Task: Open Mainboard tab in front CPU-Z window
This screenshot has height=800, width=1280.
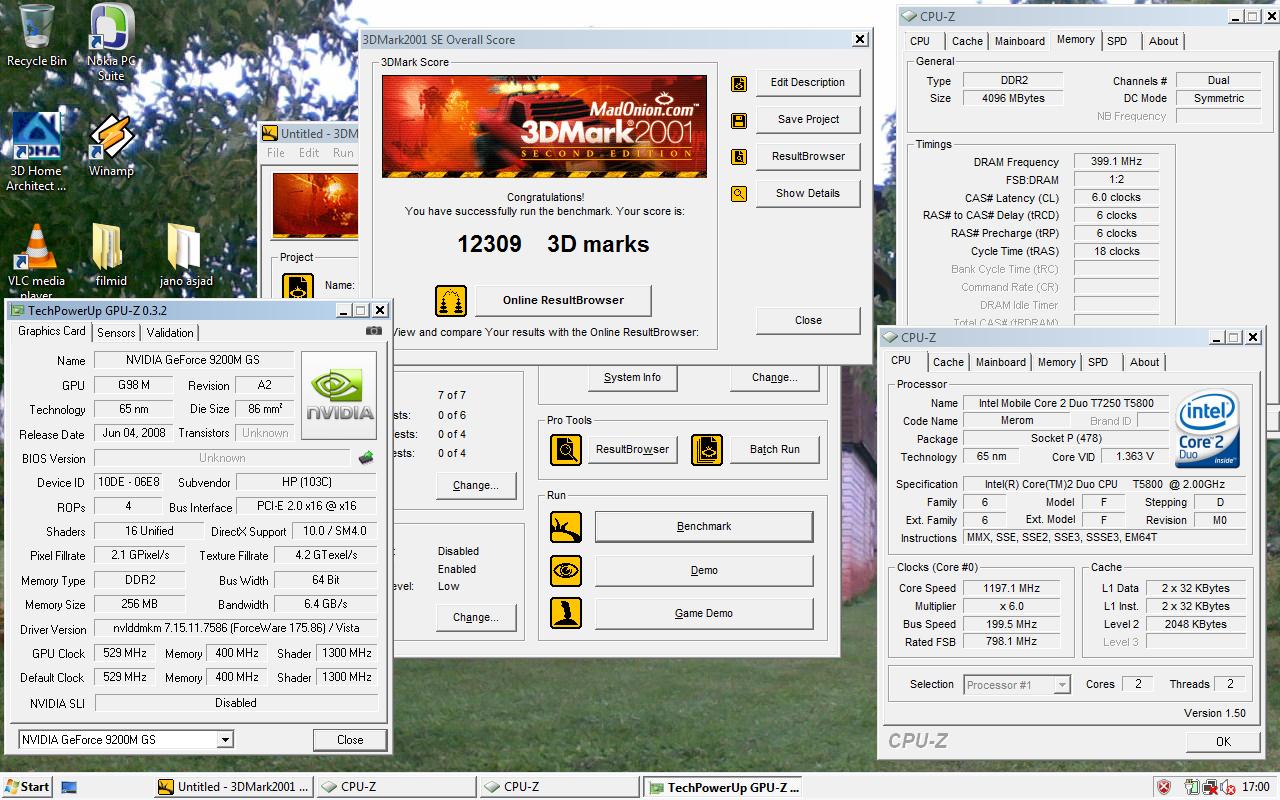Action: point(1001,362)
